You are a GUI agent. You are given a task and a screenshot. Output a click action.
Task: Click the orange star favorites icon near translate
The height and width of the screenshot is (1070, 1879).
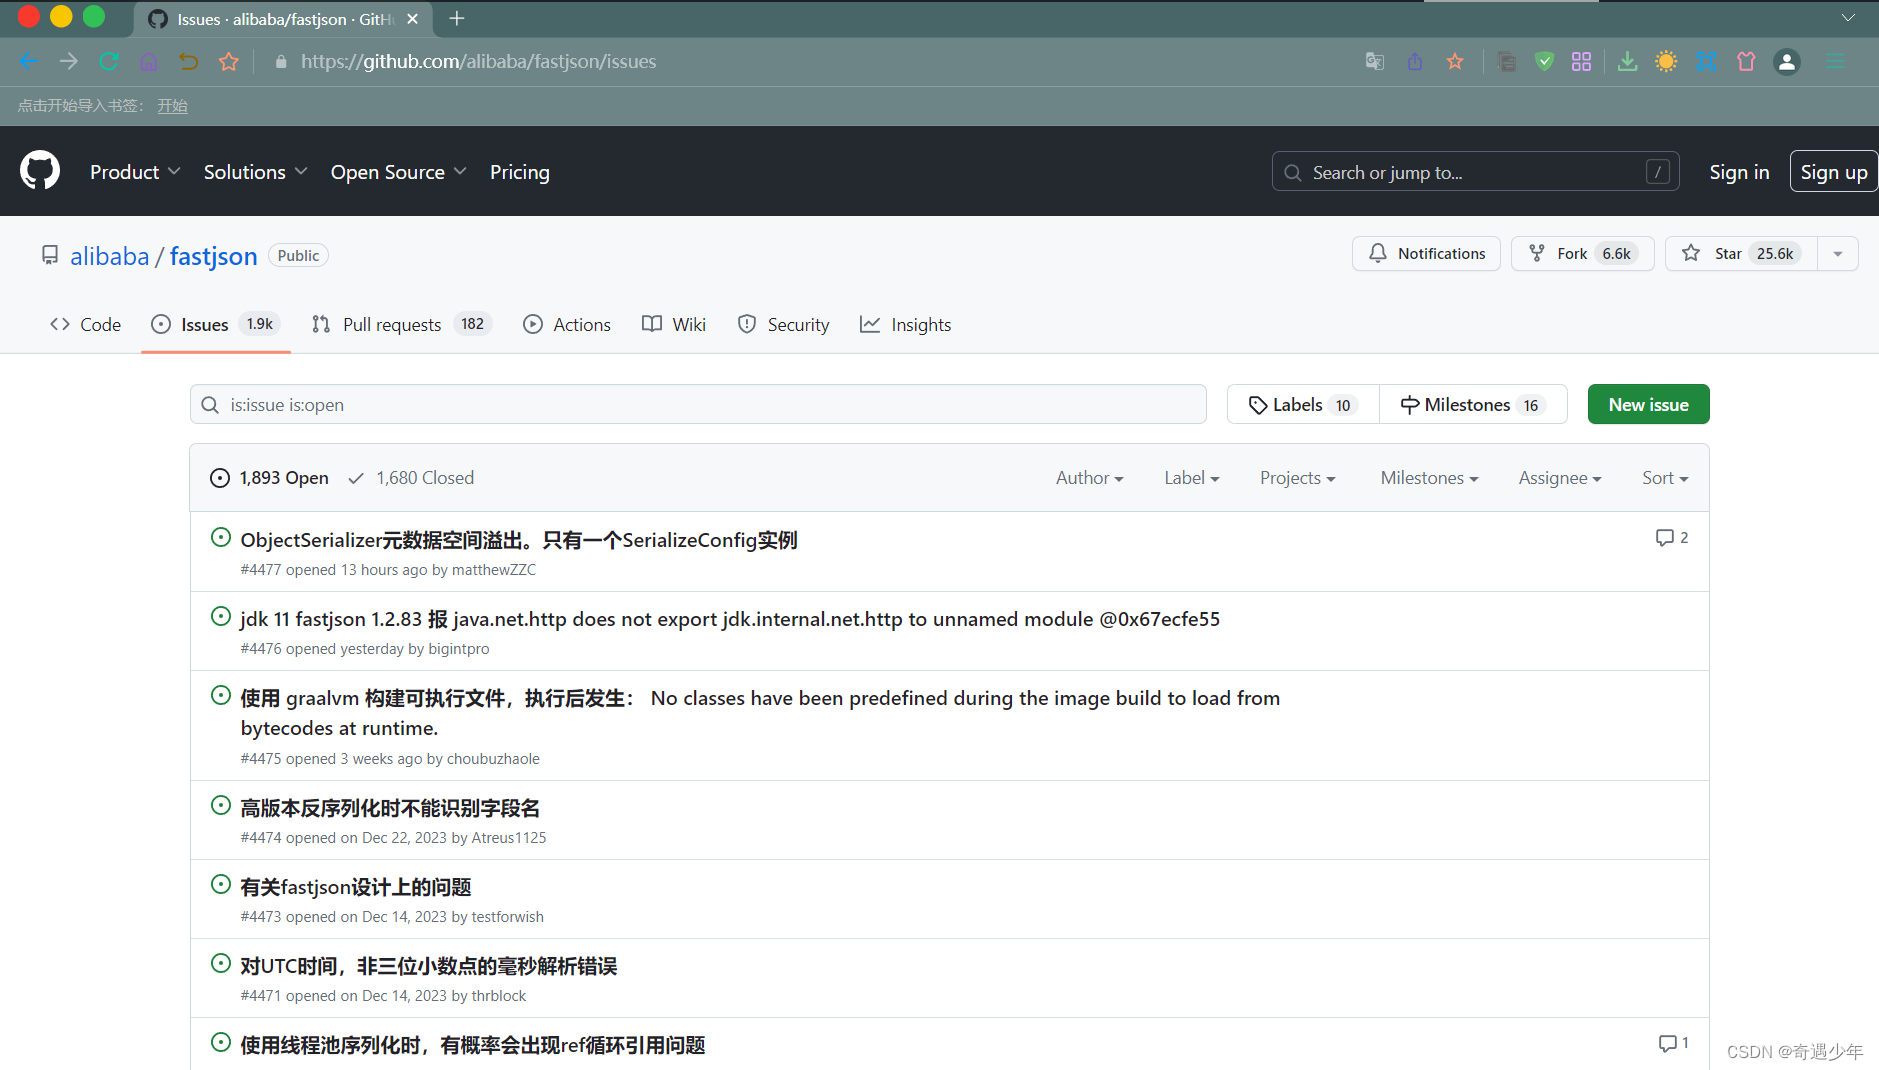click(x=1455, y=61)
